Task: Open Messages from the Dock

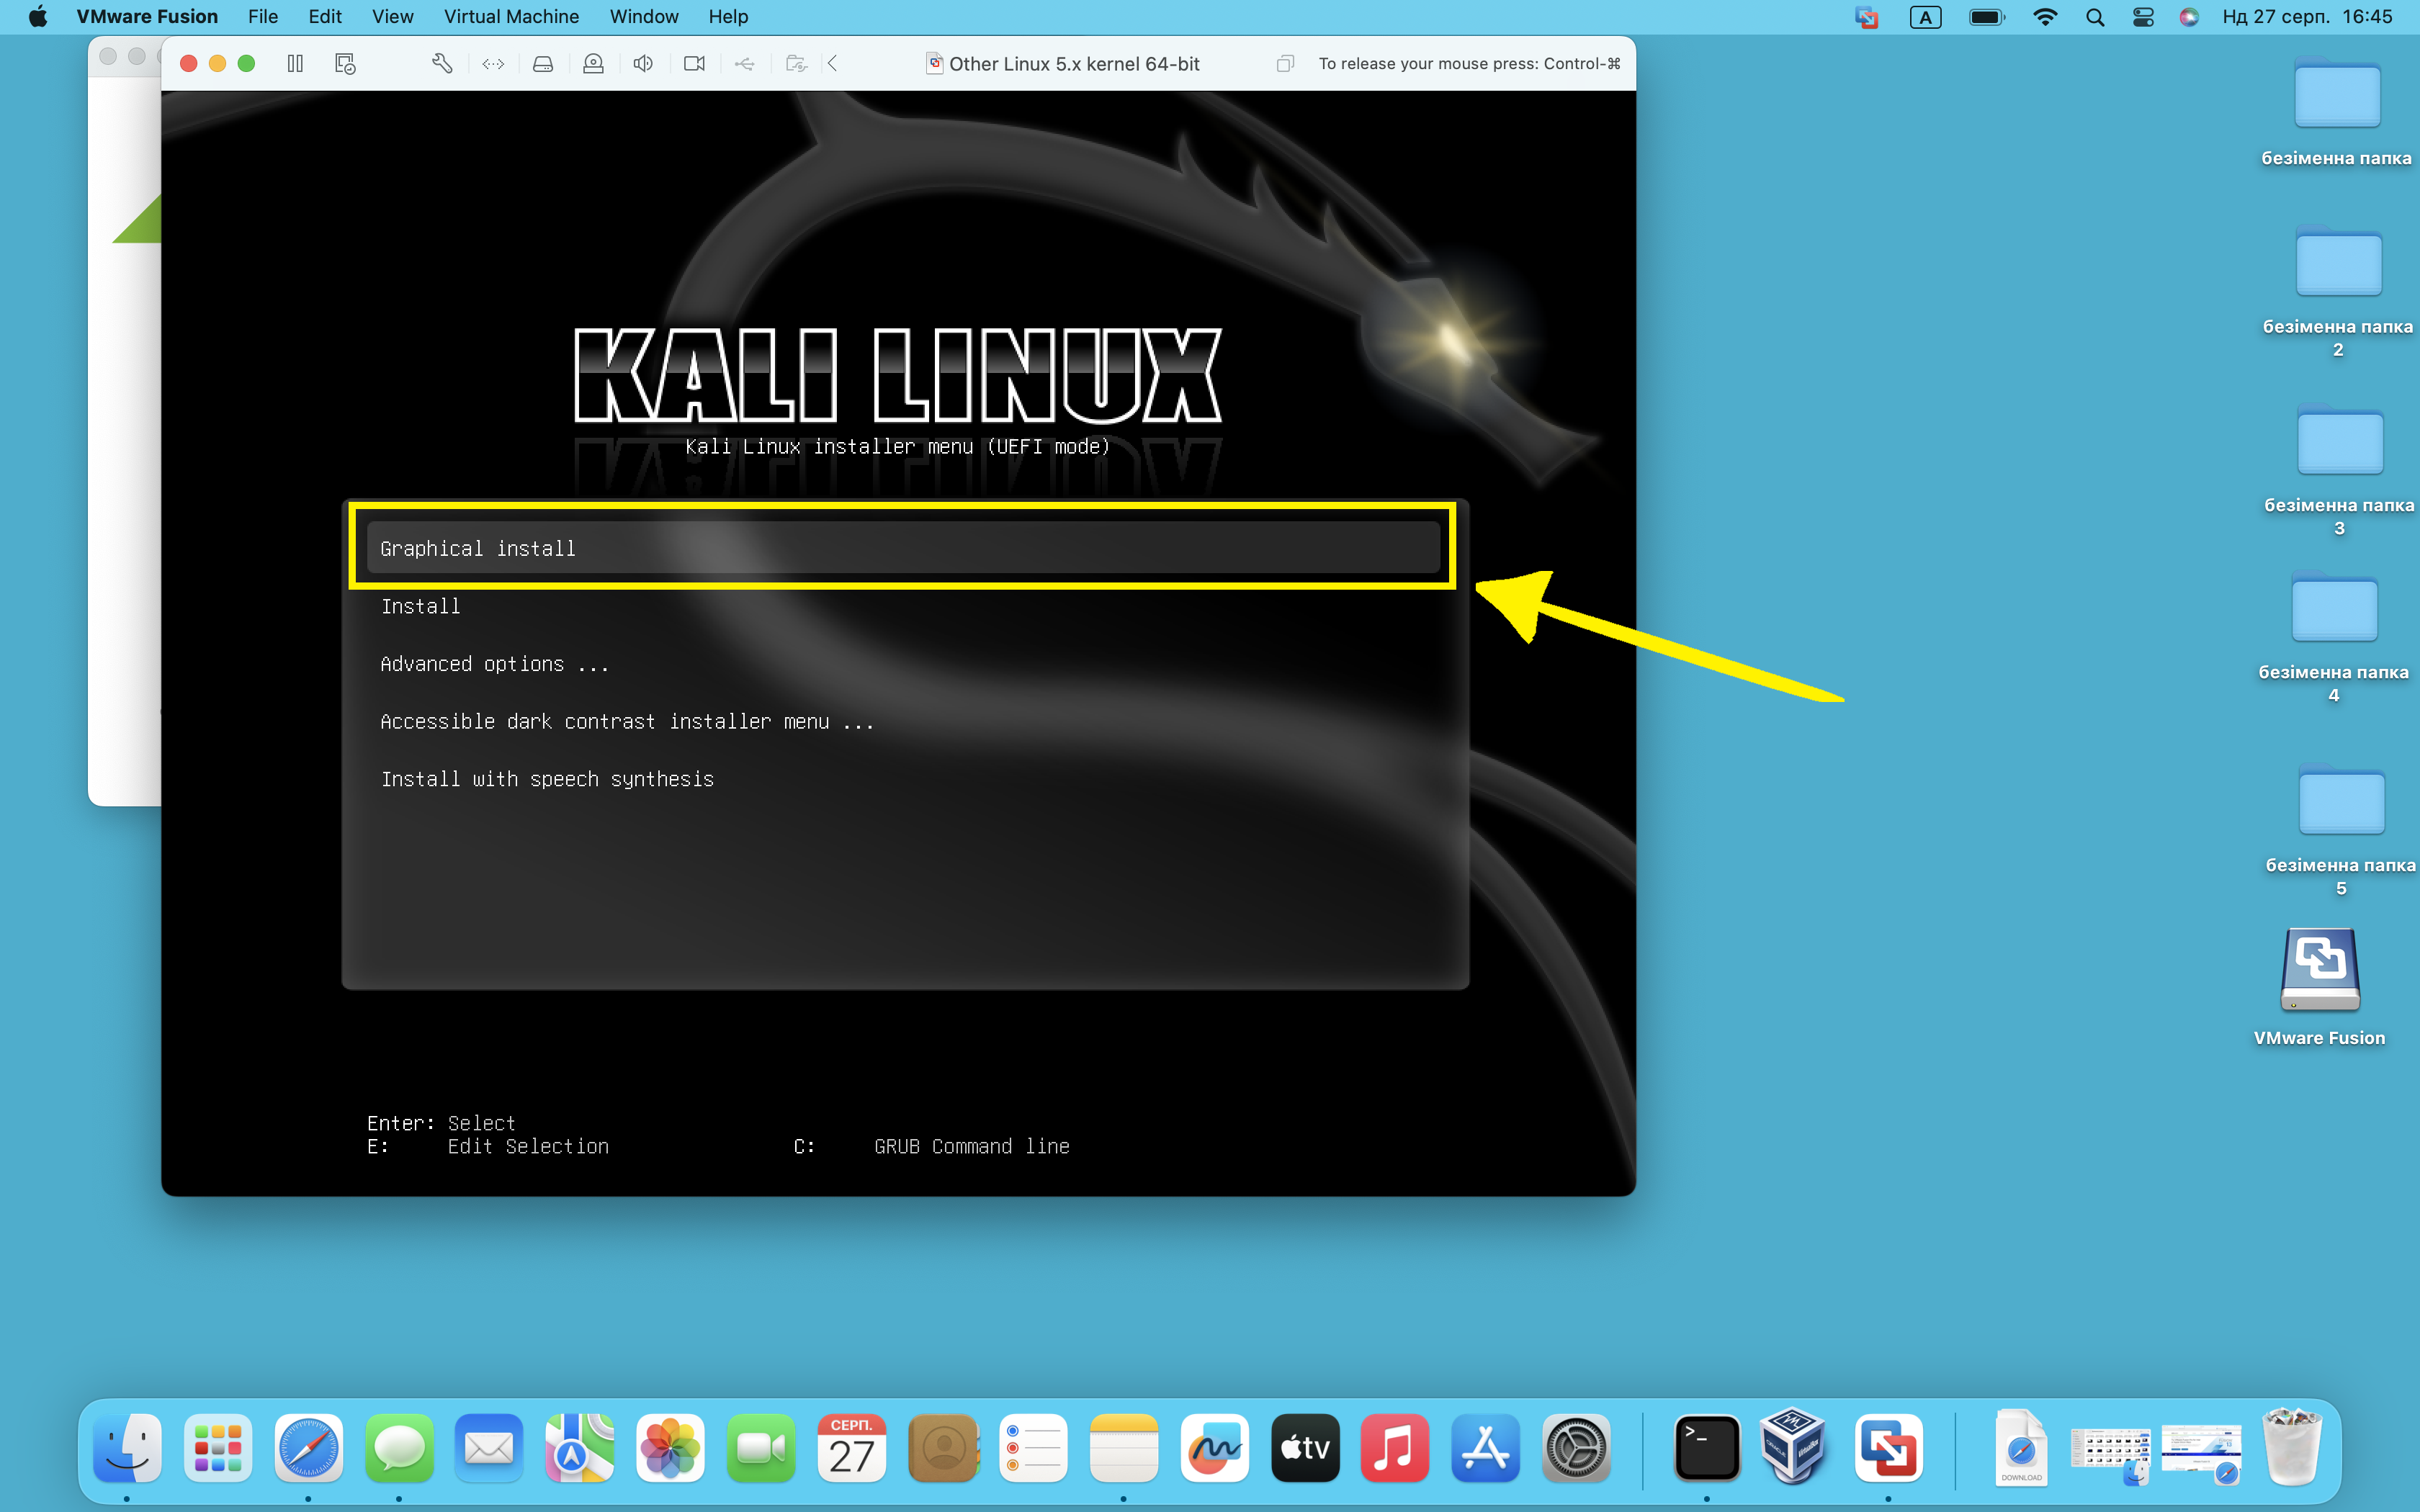Action: [399, 1448]
